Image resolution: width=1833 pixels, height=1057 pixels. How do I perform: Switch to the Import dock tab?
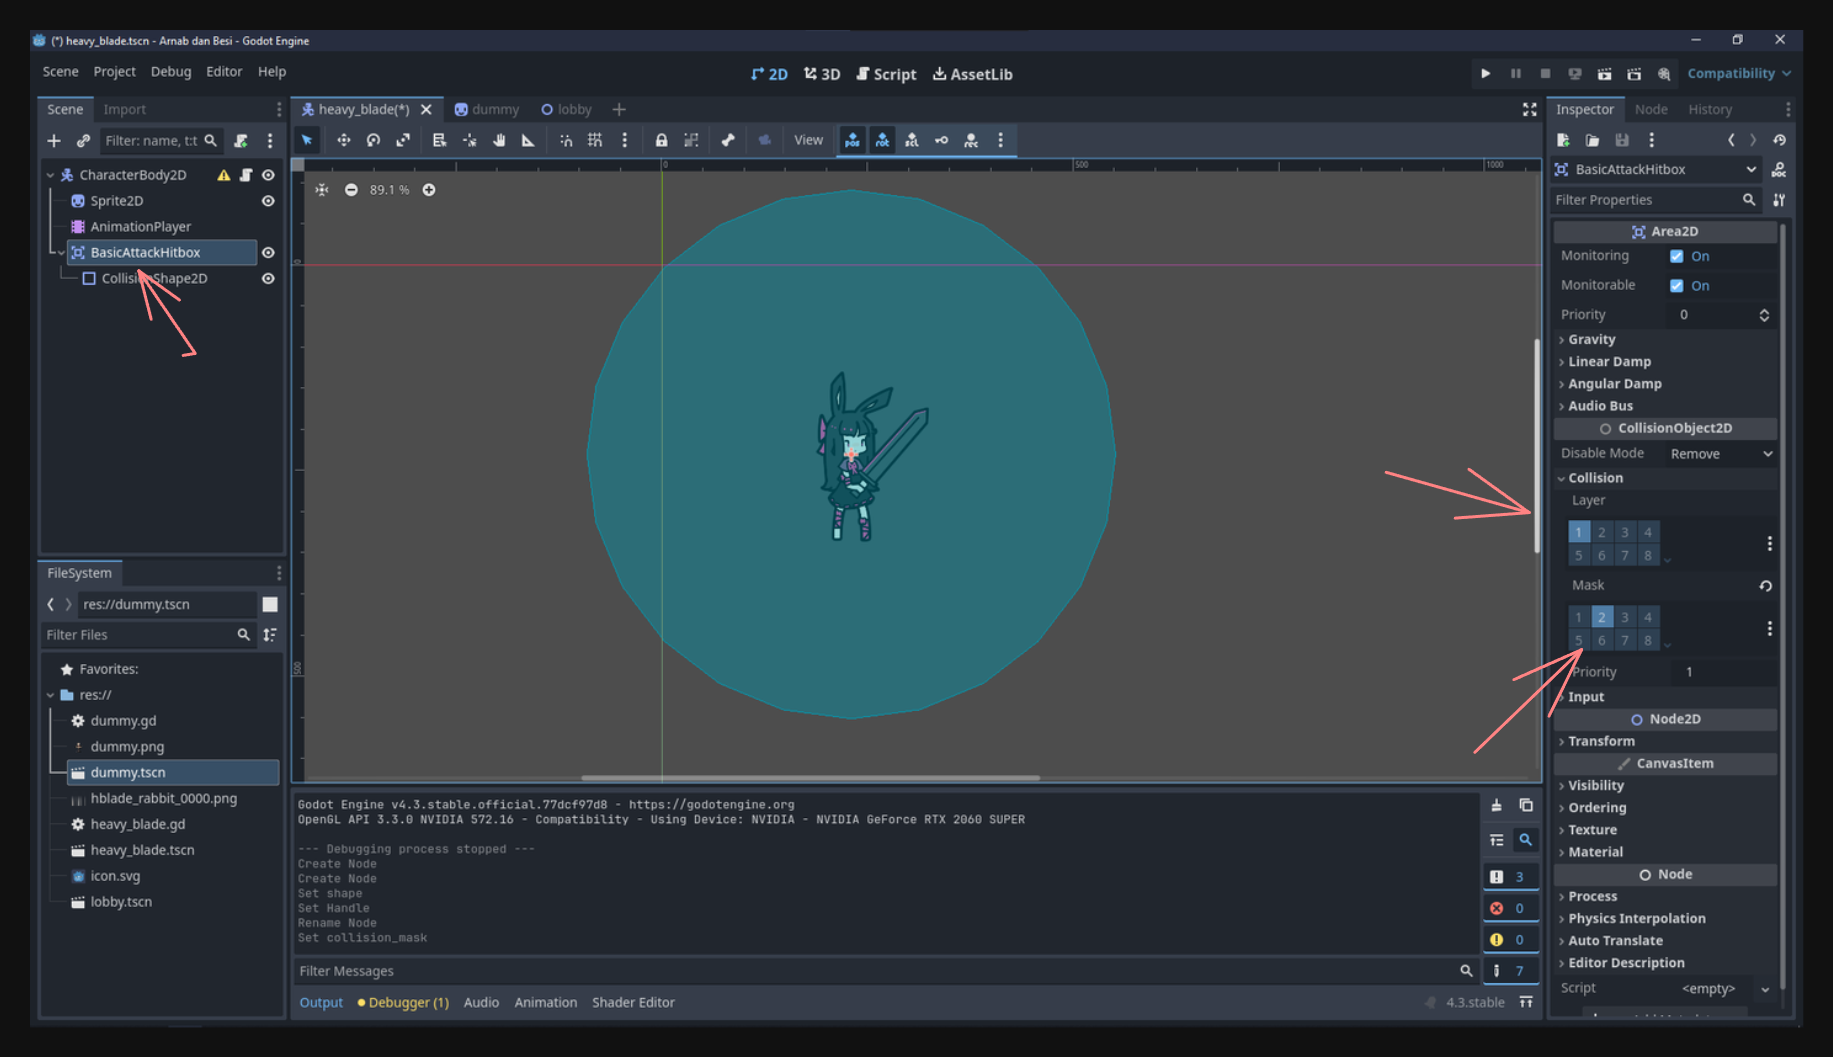(124, 109)
